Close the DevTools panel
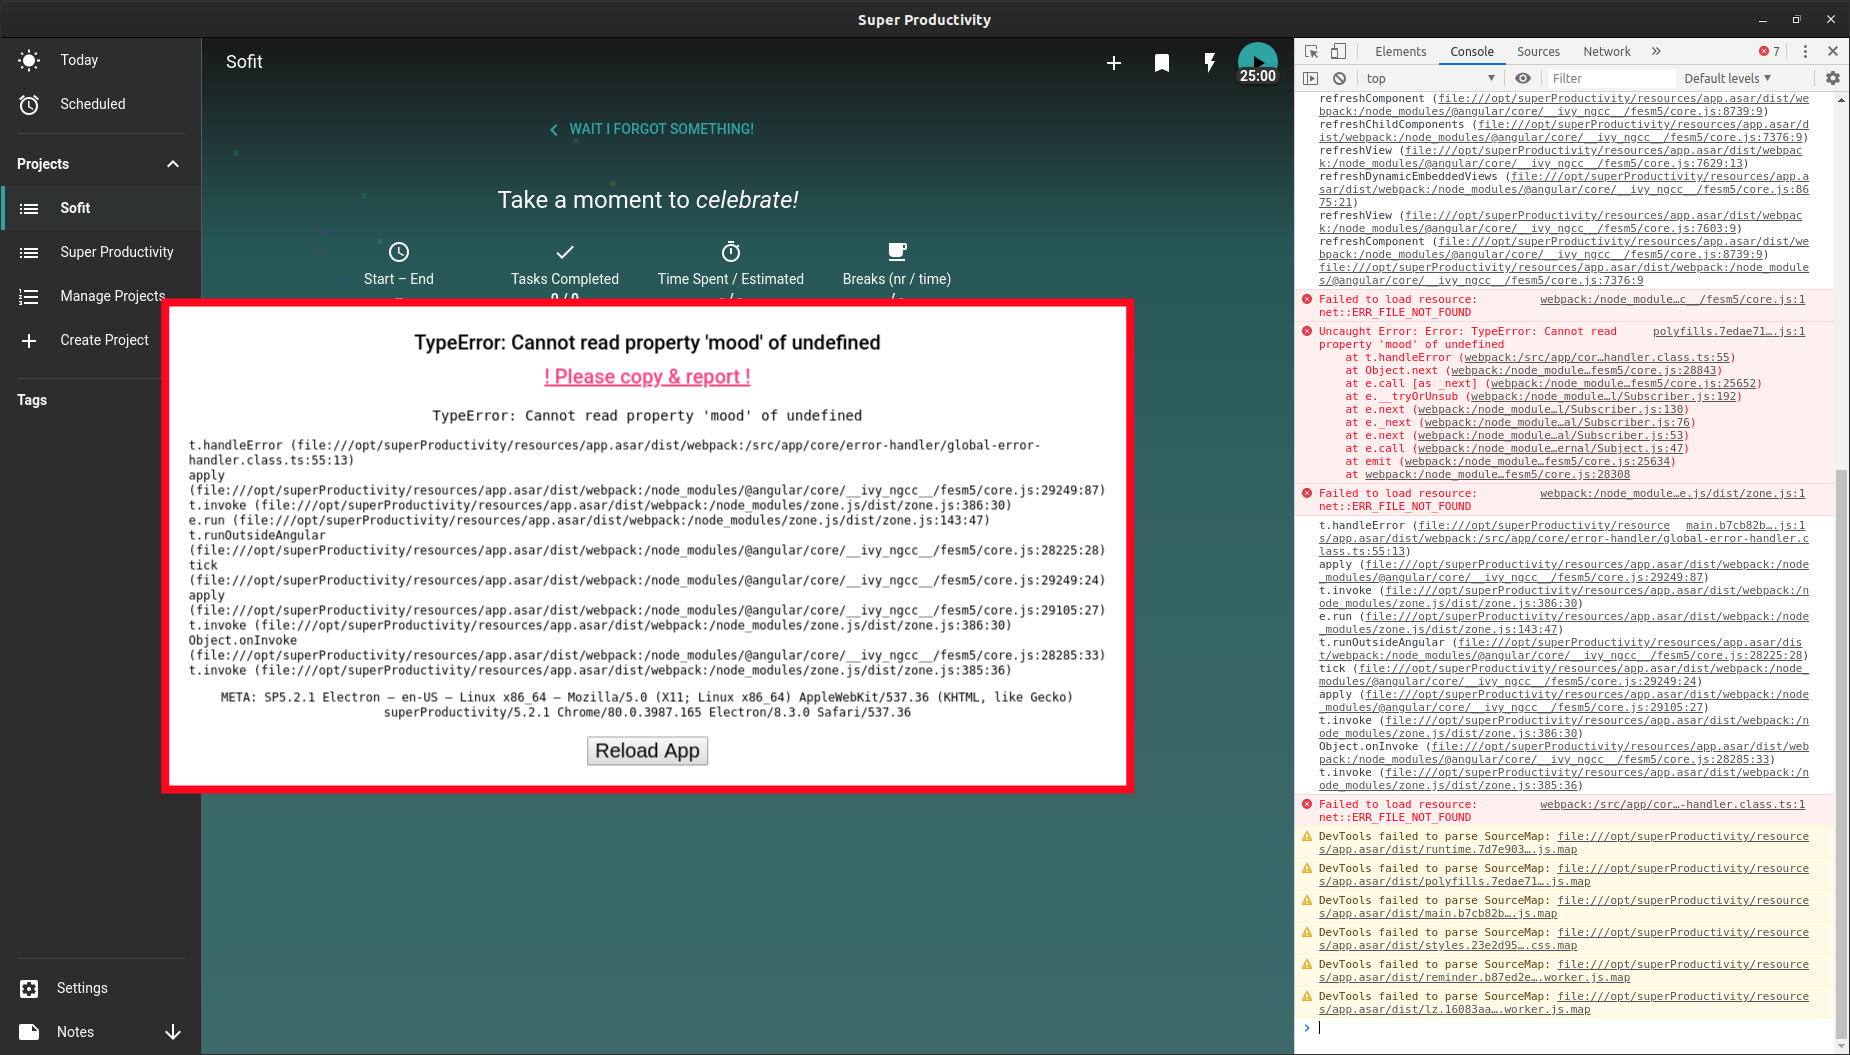1850x1055 pixels. coord(1833,51)
